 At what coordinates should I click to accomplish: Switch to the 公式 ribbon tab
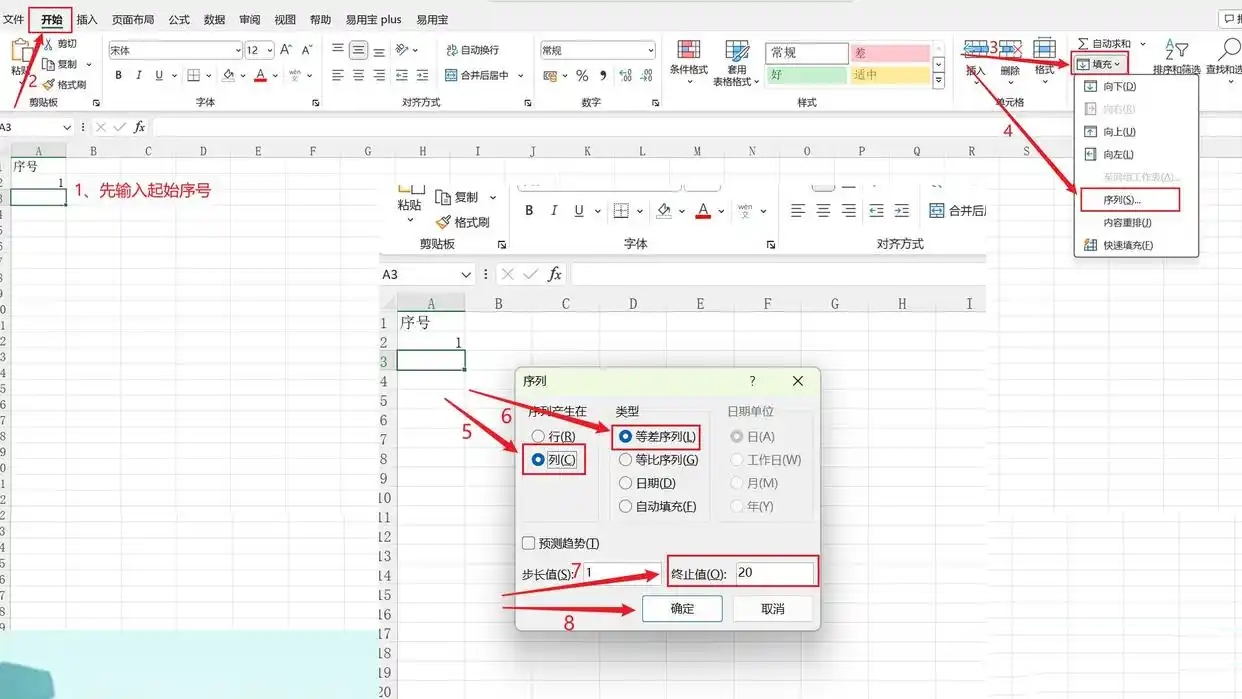coord(179,19)
